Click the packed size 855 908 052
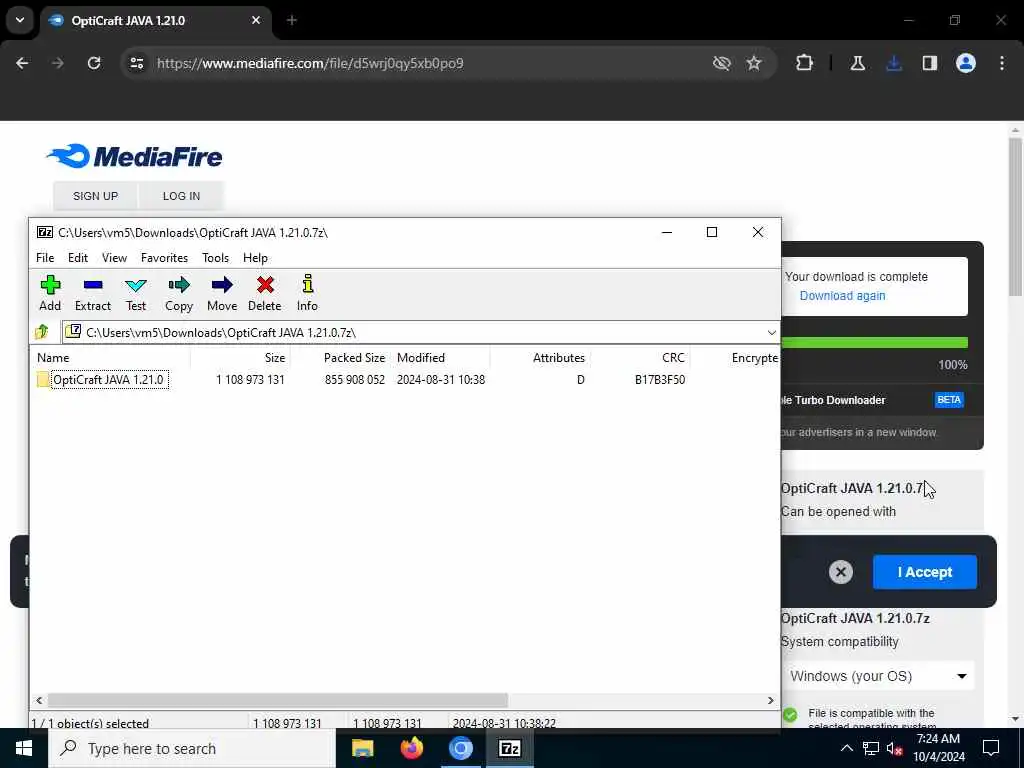Image resolution: width=1024 pixels, height=768 pixels. 355,380
